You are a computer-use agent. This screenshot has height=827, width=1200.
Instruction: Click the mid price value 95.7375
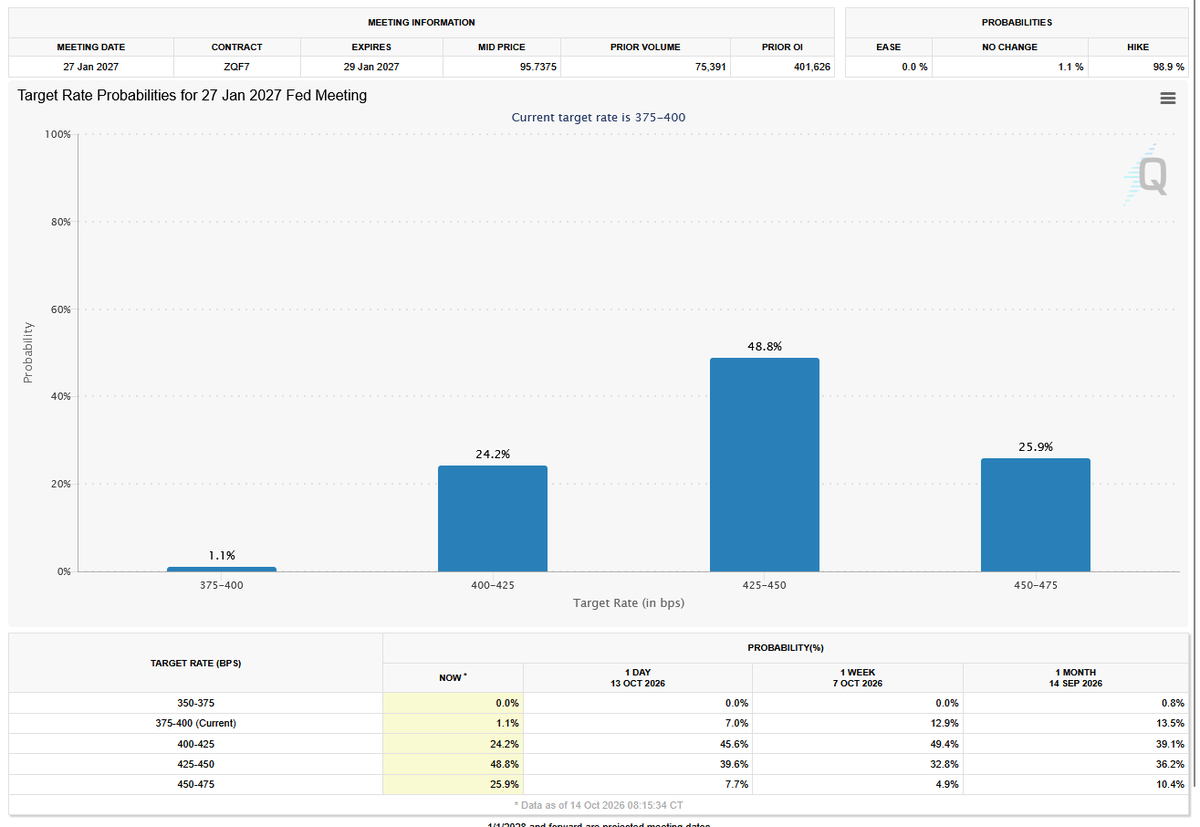(502, 67)
